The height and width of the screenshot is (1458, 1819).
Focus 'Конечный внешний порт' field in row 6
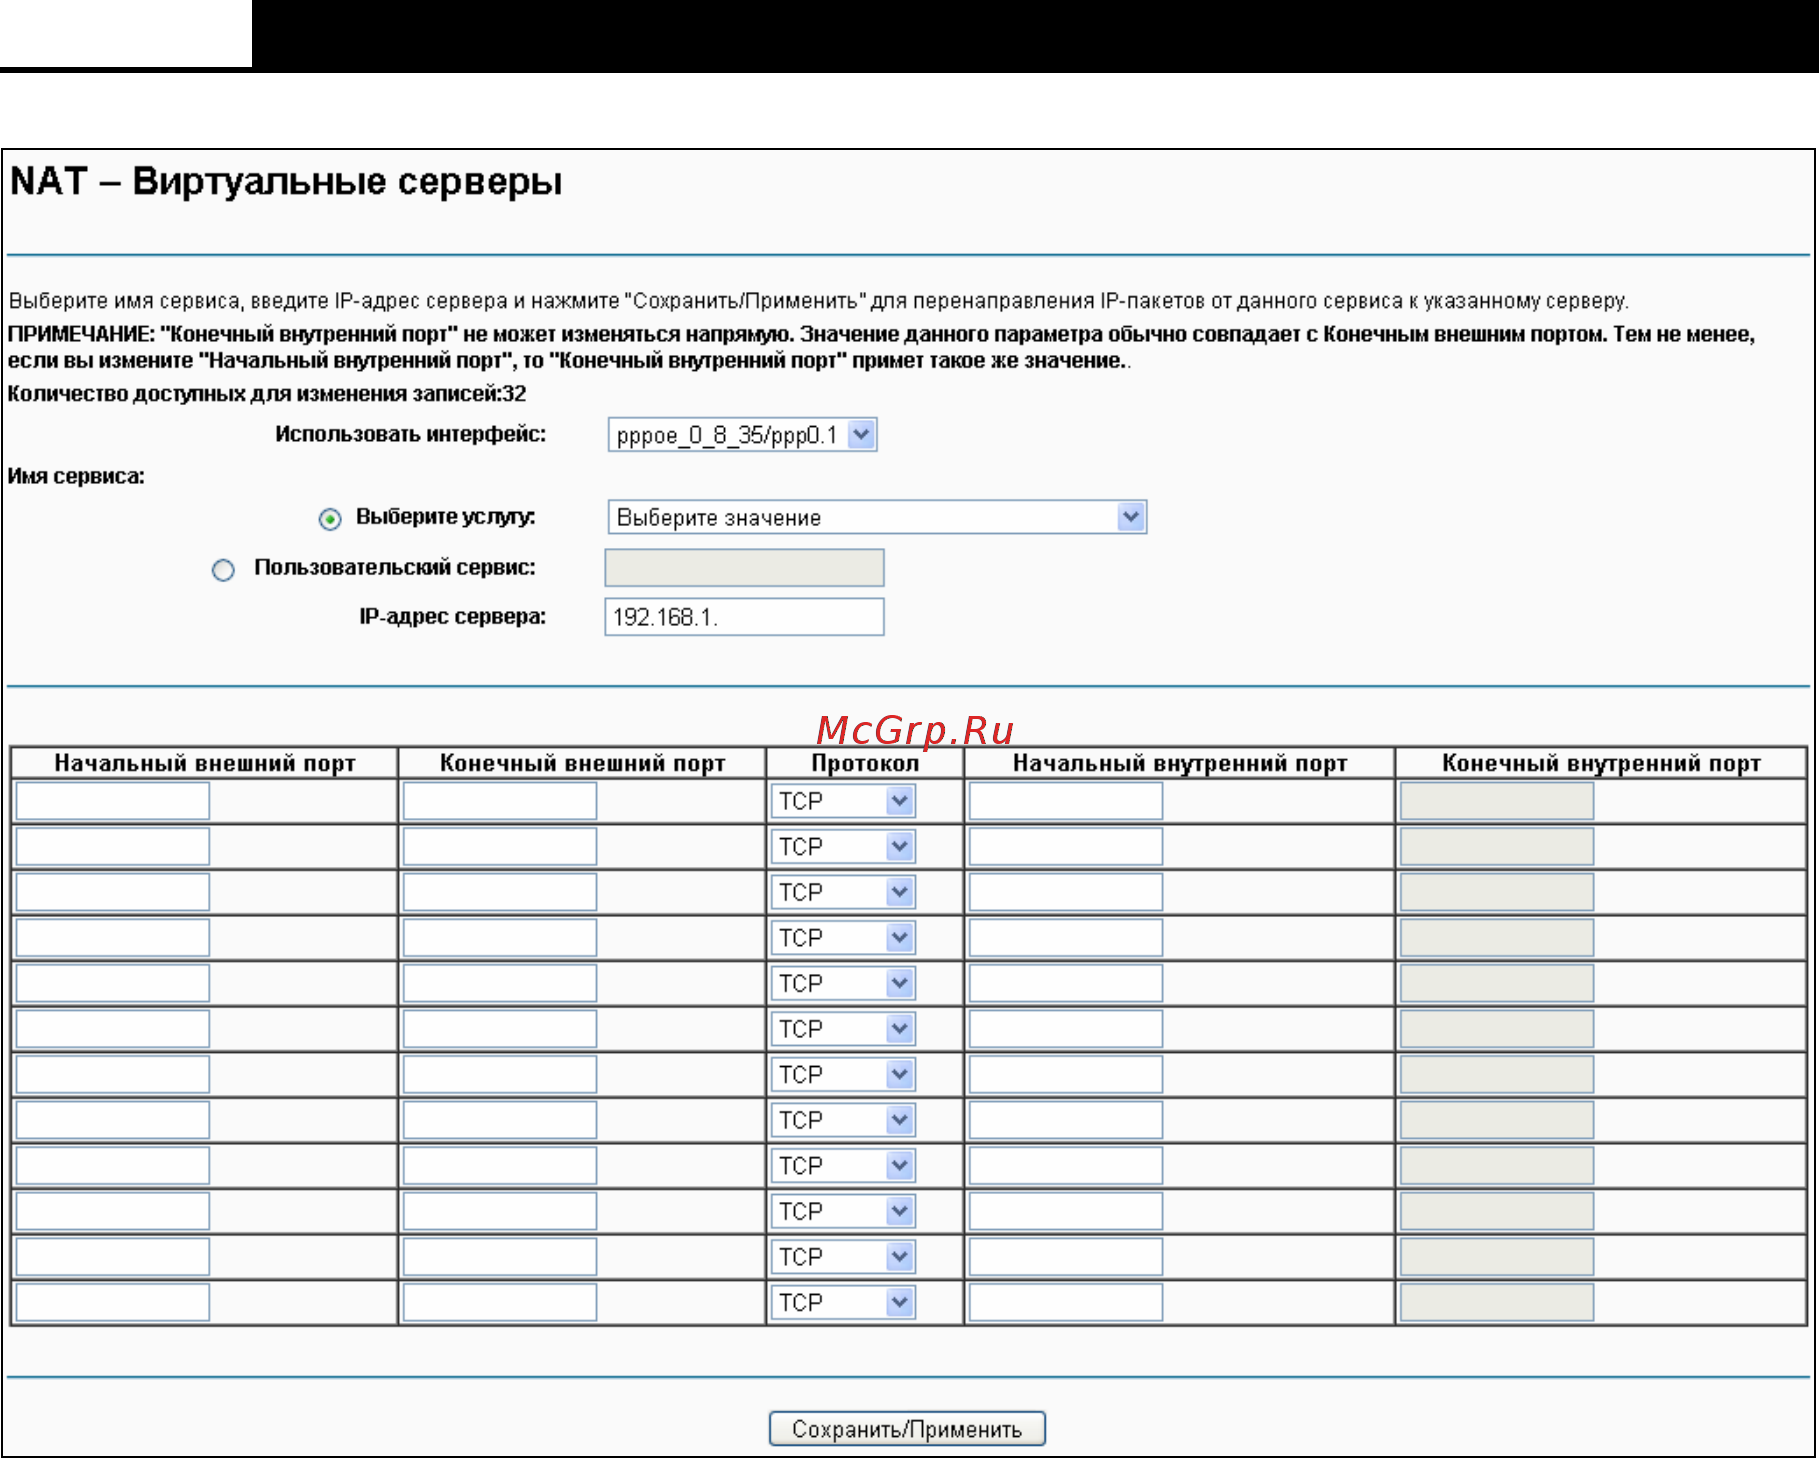[500, 1029]
